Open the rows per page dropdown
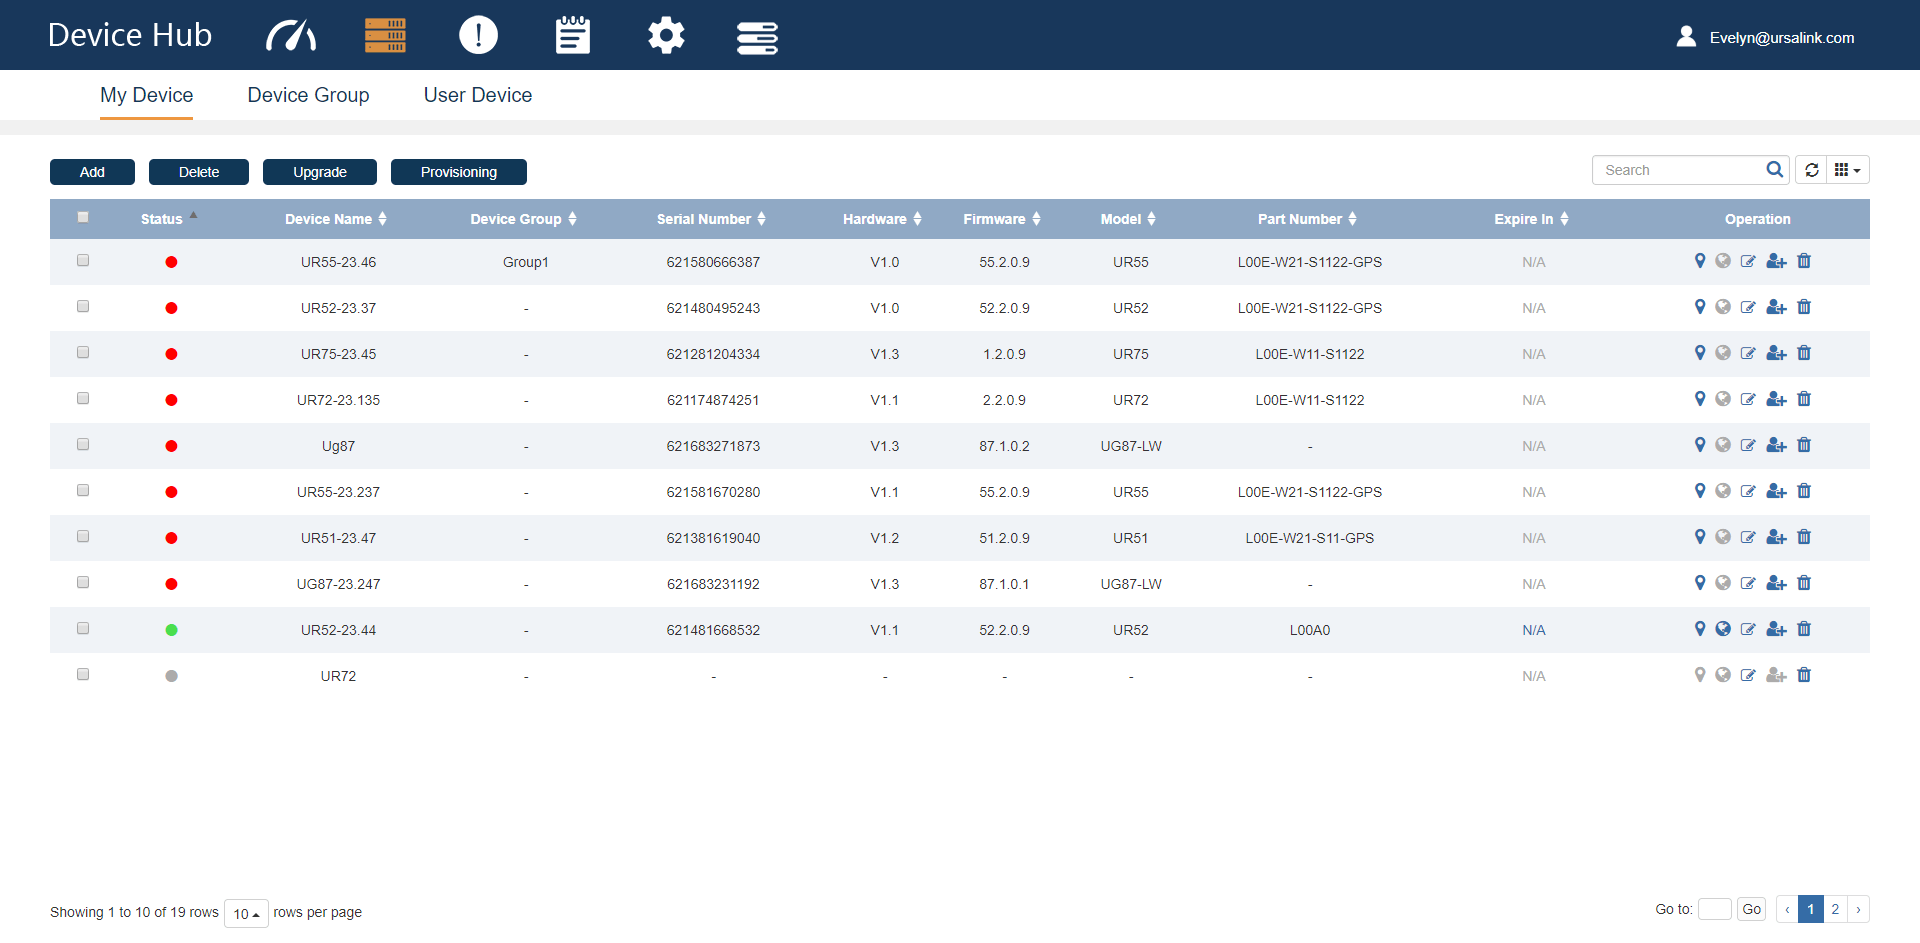Screen dimensions: 1920x943 (246, 913)
